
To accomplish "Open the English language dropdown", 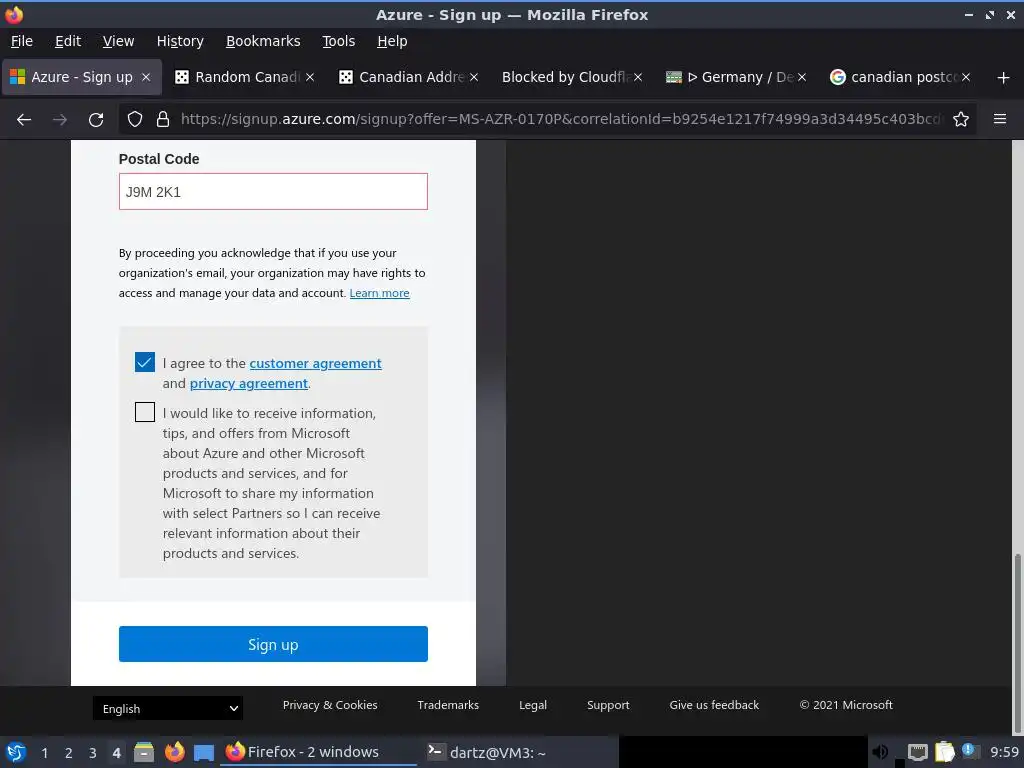I will 168,709.
